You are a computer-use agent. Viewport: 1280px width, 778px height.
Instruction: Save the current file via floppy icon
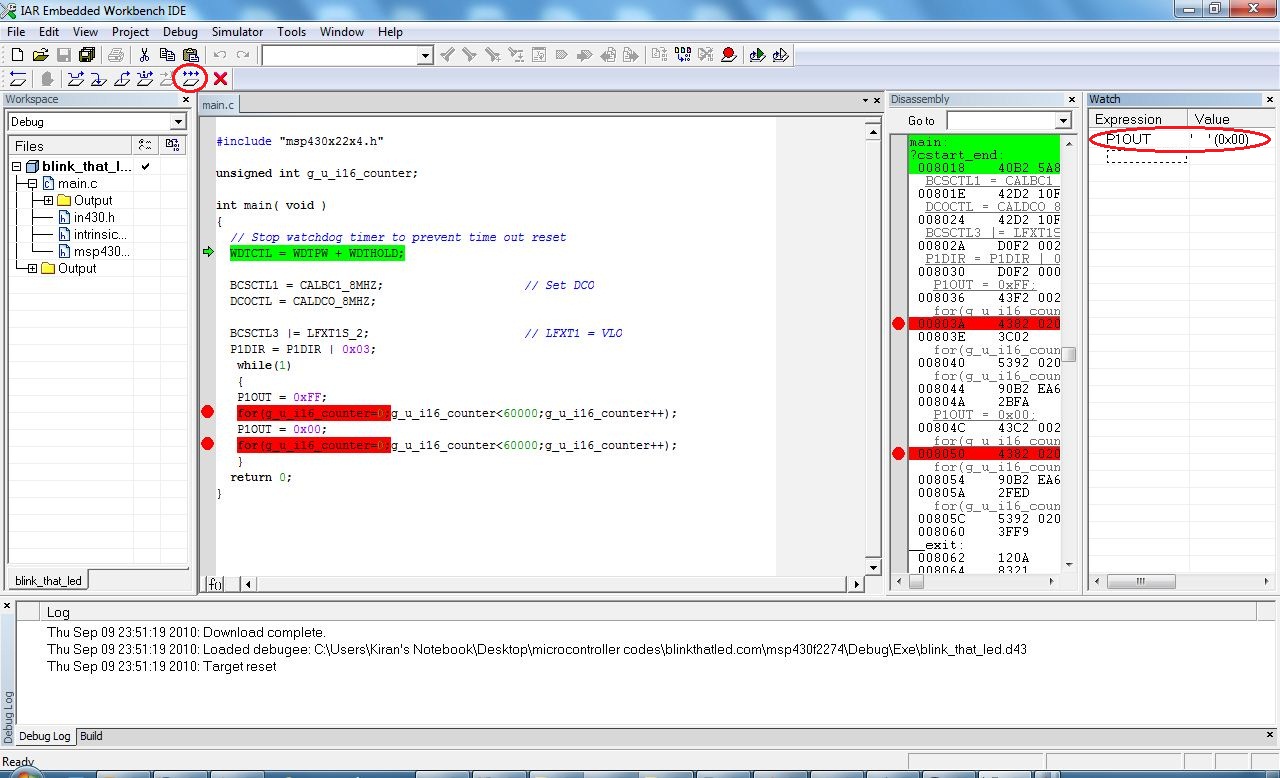64,55
